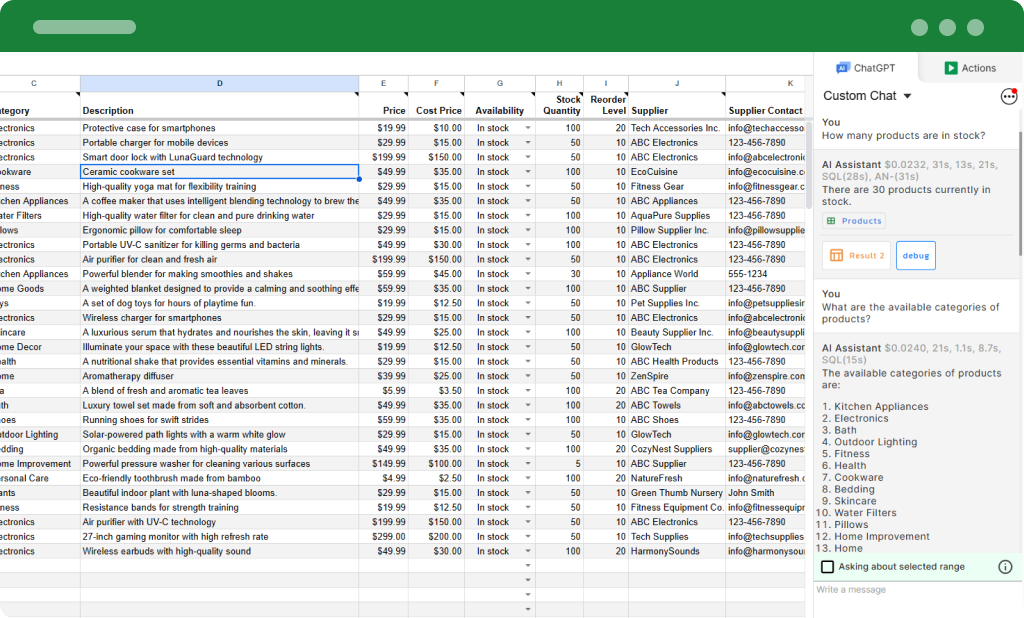Open Availability dropdown for Wireless earbuds row

pos(528,551)
